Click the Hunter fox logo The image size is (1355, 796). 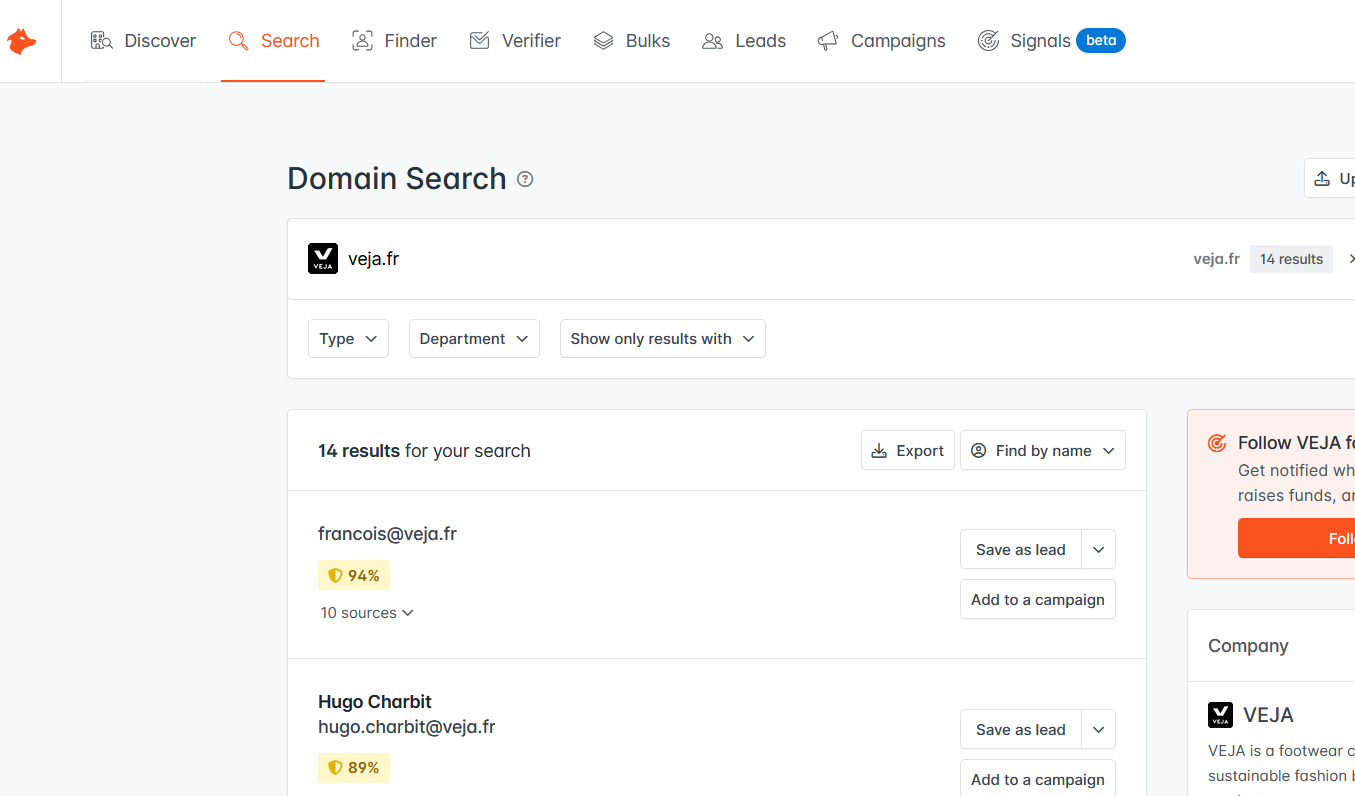[21, 41]
